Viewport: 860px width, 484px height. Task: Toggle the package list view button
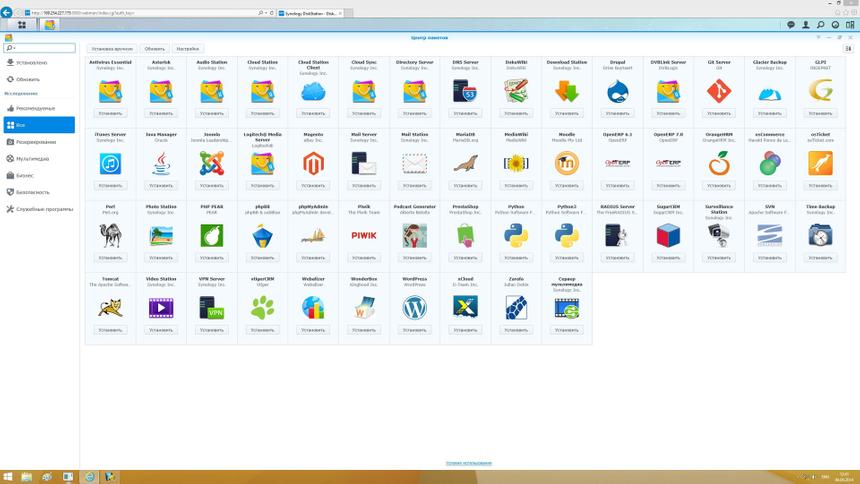point(848,49)
